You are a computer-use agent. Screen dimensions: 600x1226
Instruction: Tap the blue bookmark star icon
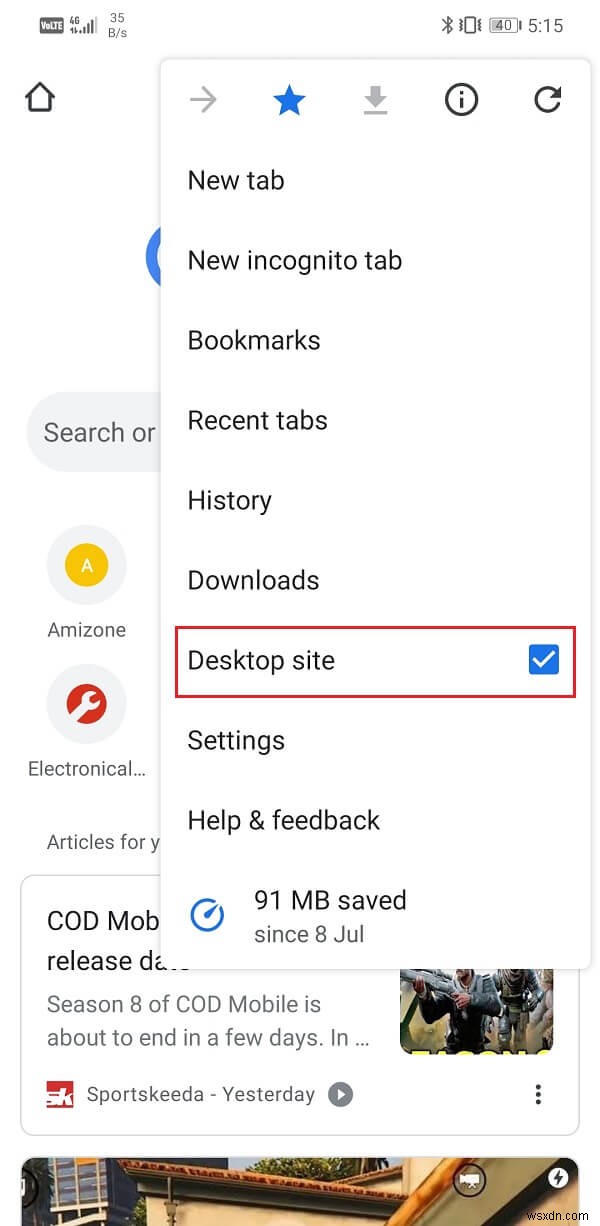click(289, 99)
